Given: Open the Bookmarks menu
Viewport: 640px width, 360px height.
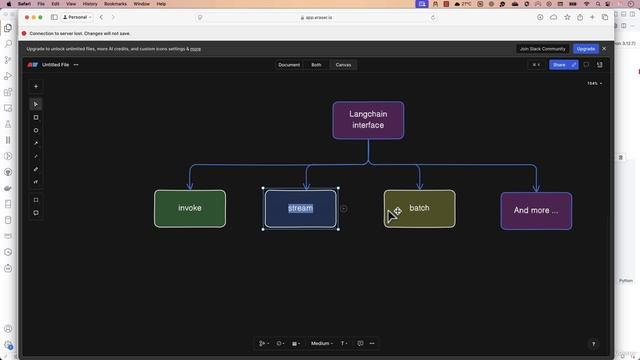Looking at the screenshot, I should coord(116,4).
